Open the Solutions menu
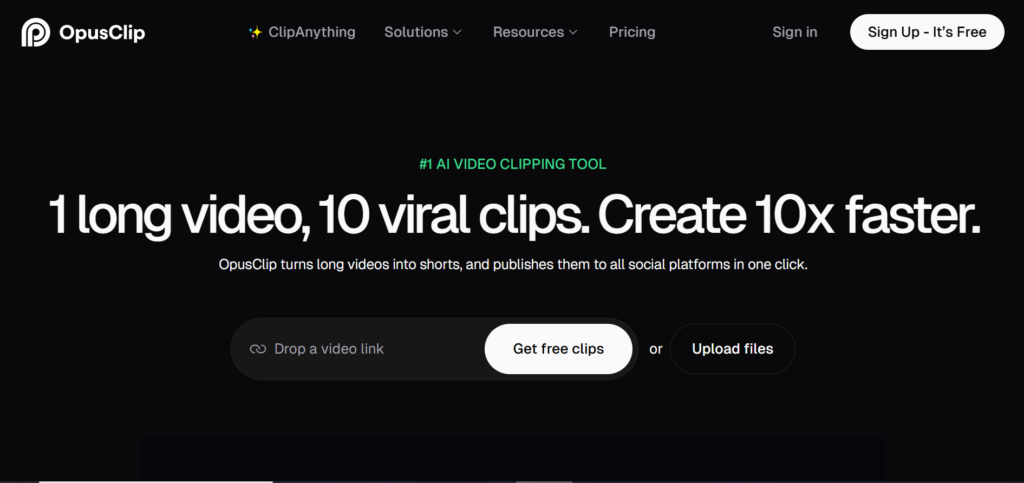Image resolution: width=1024 pixels, height=483 pixels. coord(423,32)
